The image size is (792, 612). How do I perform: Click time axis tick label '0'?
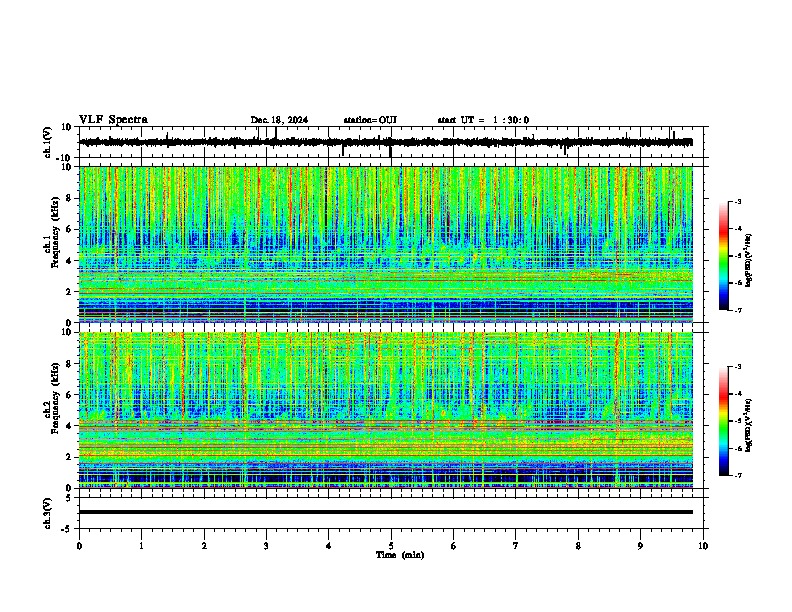pos(79,546)
